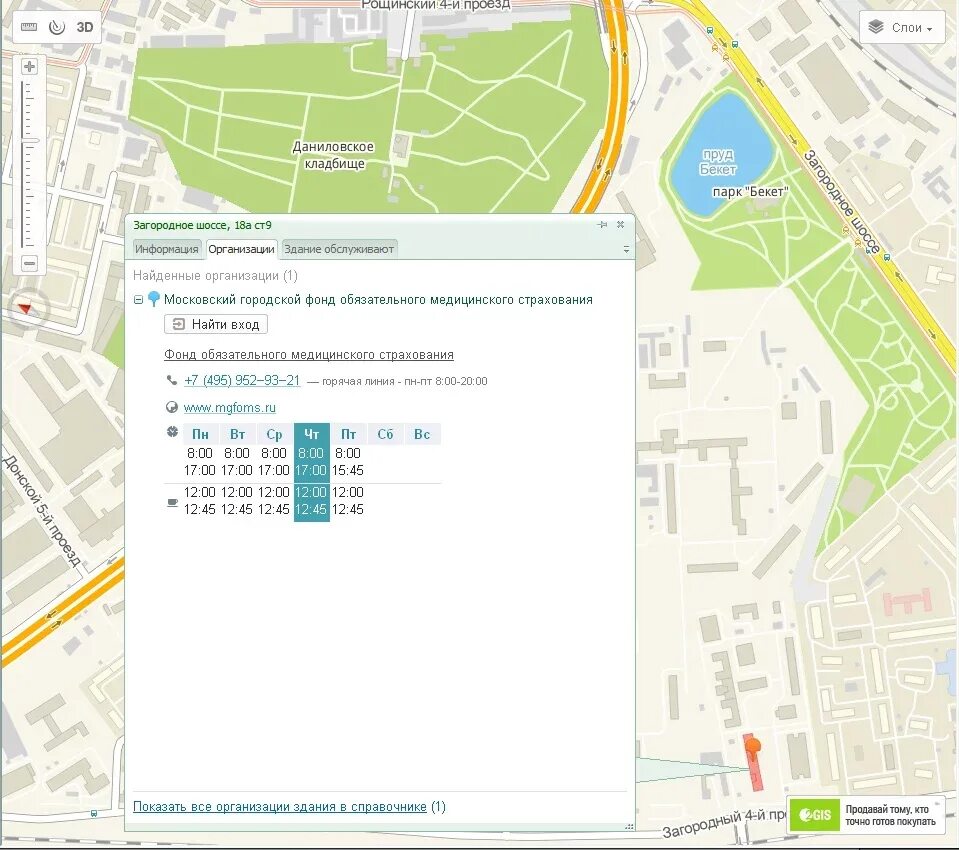Click the orange location pin on map
This screenshot has width=959, height=850.
754,747
